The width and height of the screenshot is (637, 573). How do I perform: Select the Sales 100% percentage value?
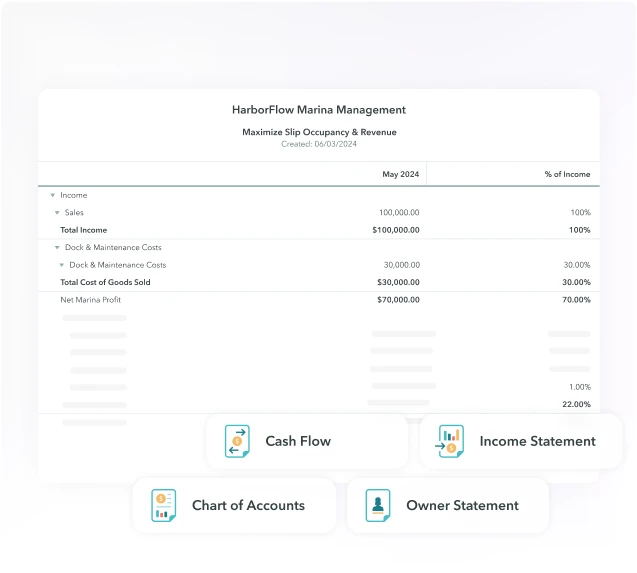(581, 213)
